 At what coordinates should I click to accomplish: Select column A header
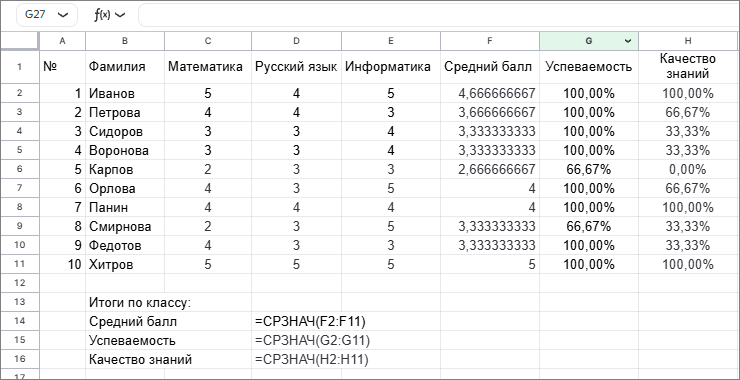62,41
